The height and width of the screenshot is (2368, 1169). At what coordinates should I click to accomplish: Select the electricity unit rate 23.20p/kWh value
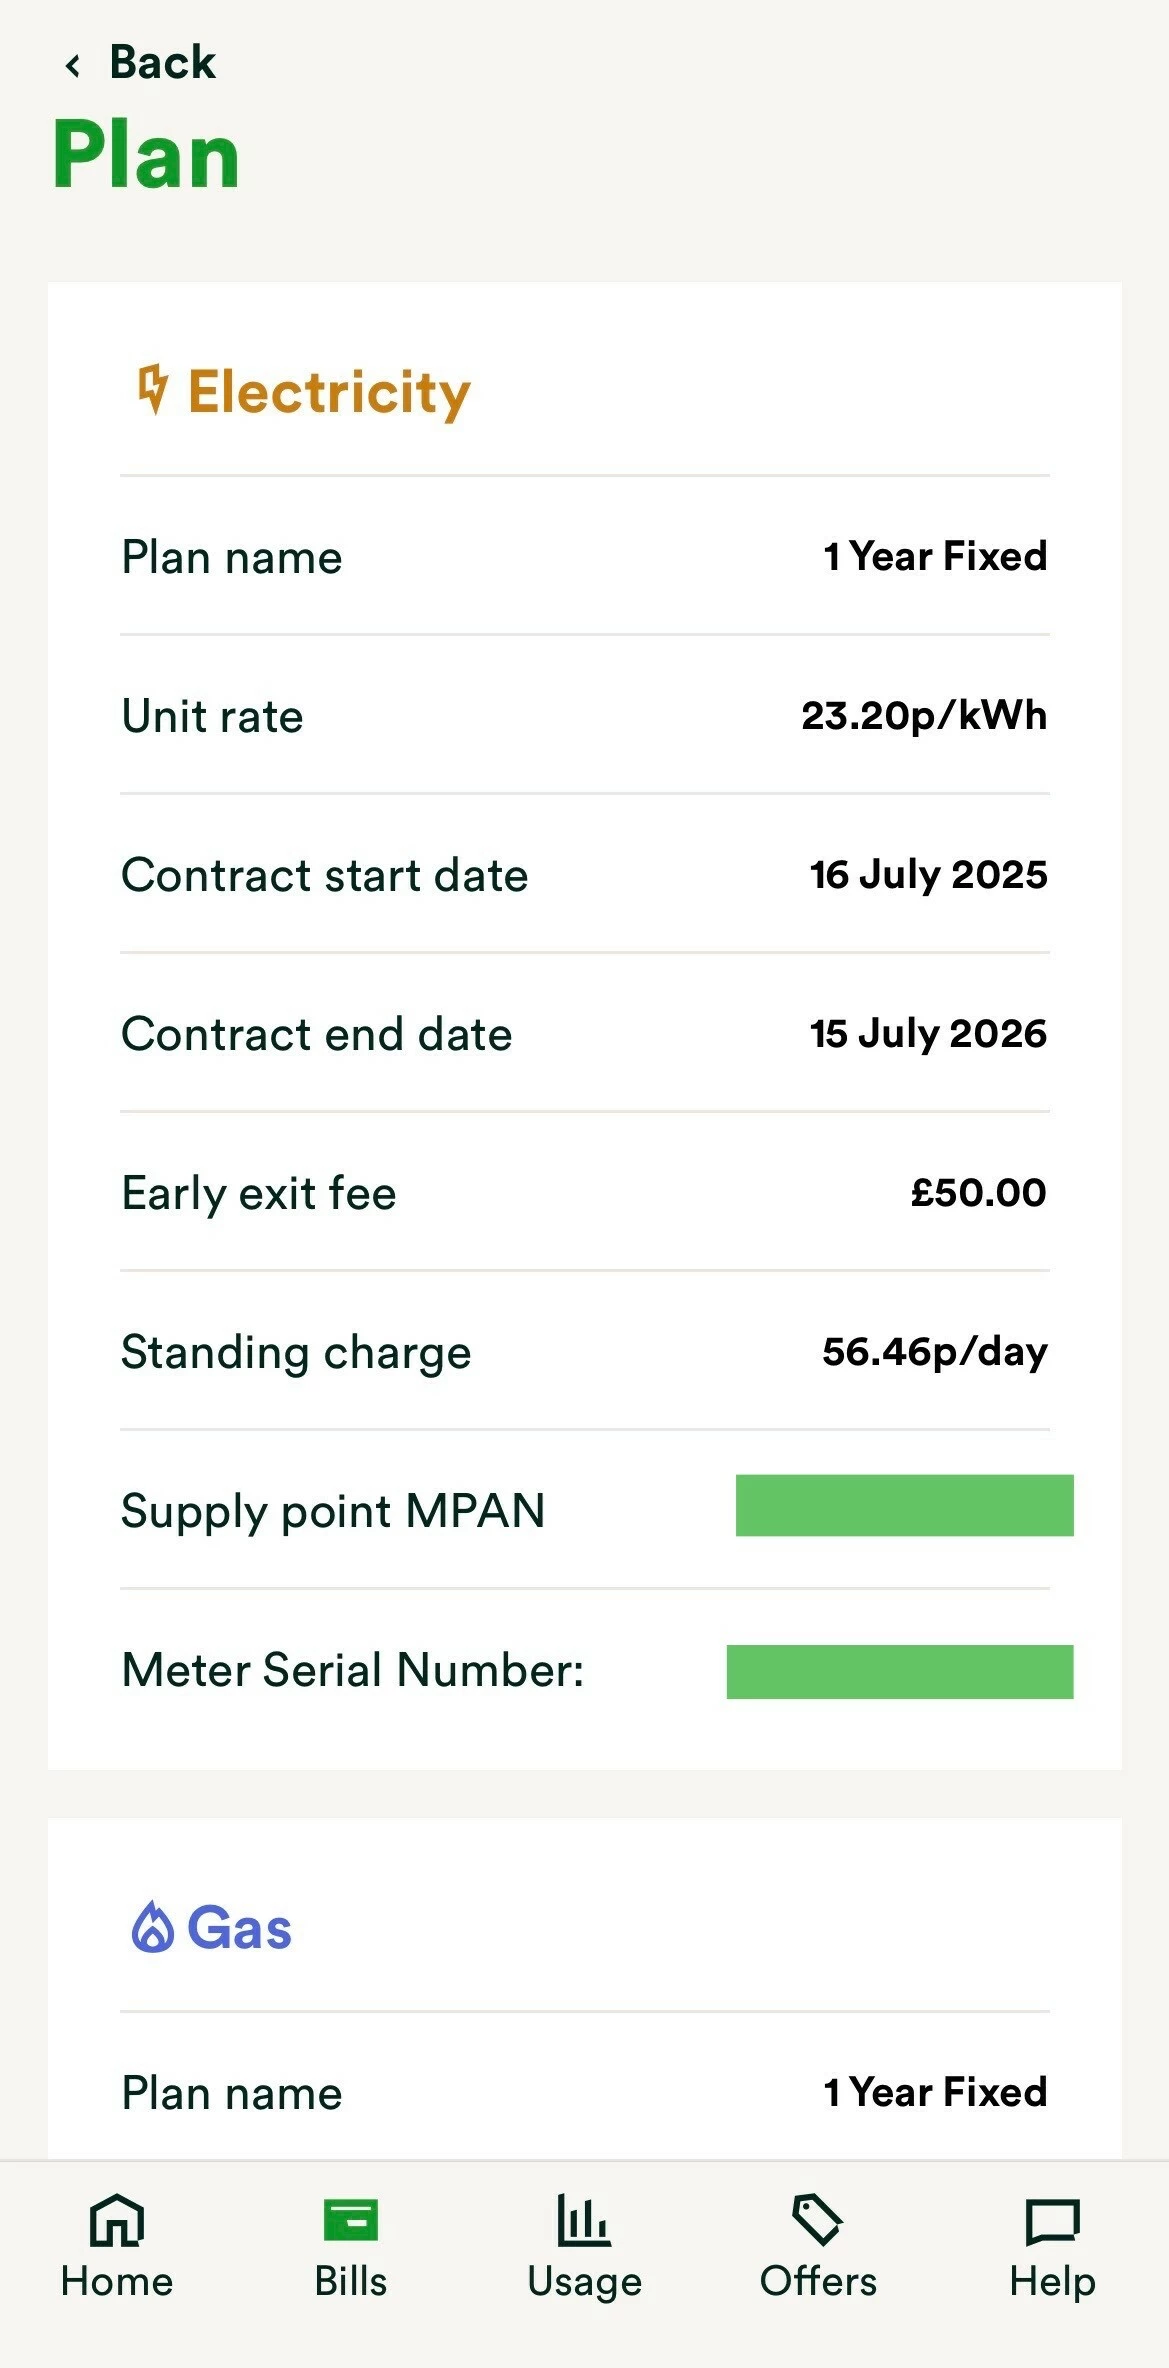click(924, 716)
